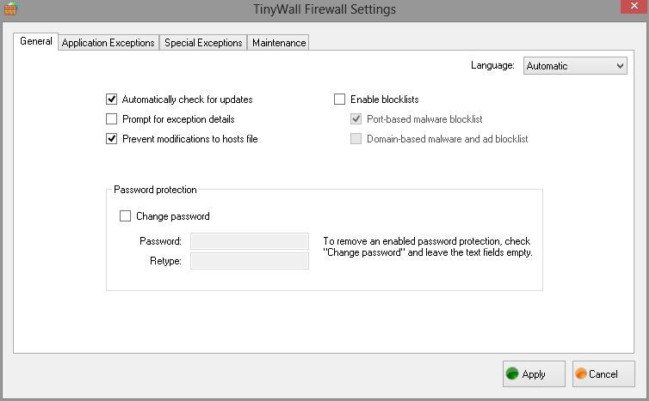
Task: Open the Special Exceptions tab
Action: point(203,43)
